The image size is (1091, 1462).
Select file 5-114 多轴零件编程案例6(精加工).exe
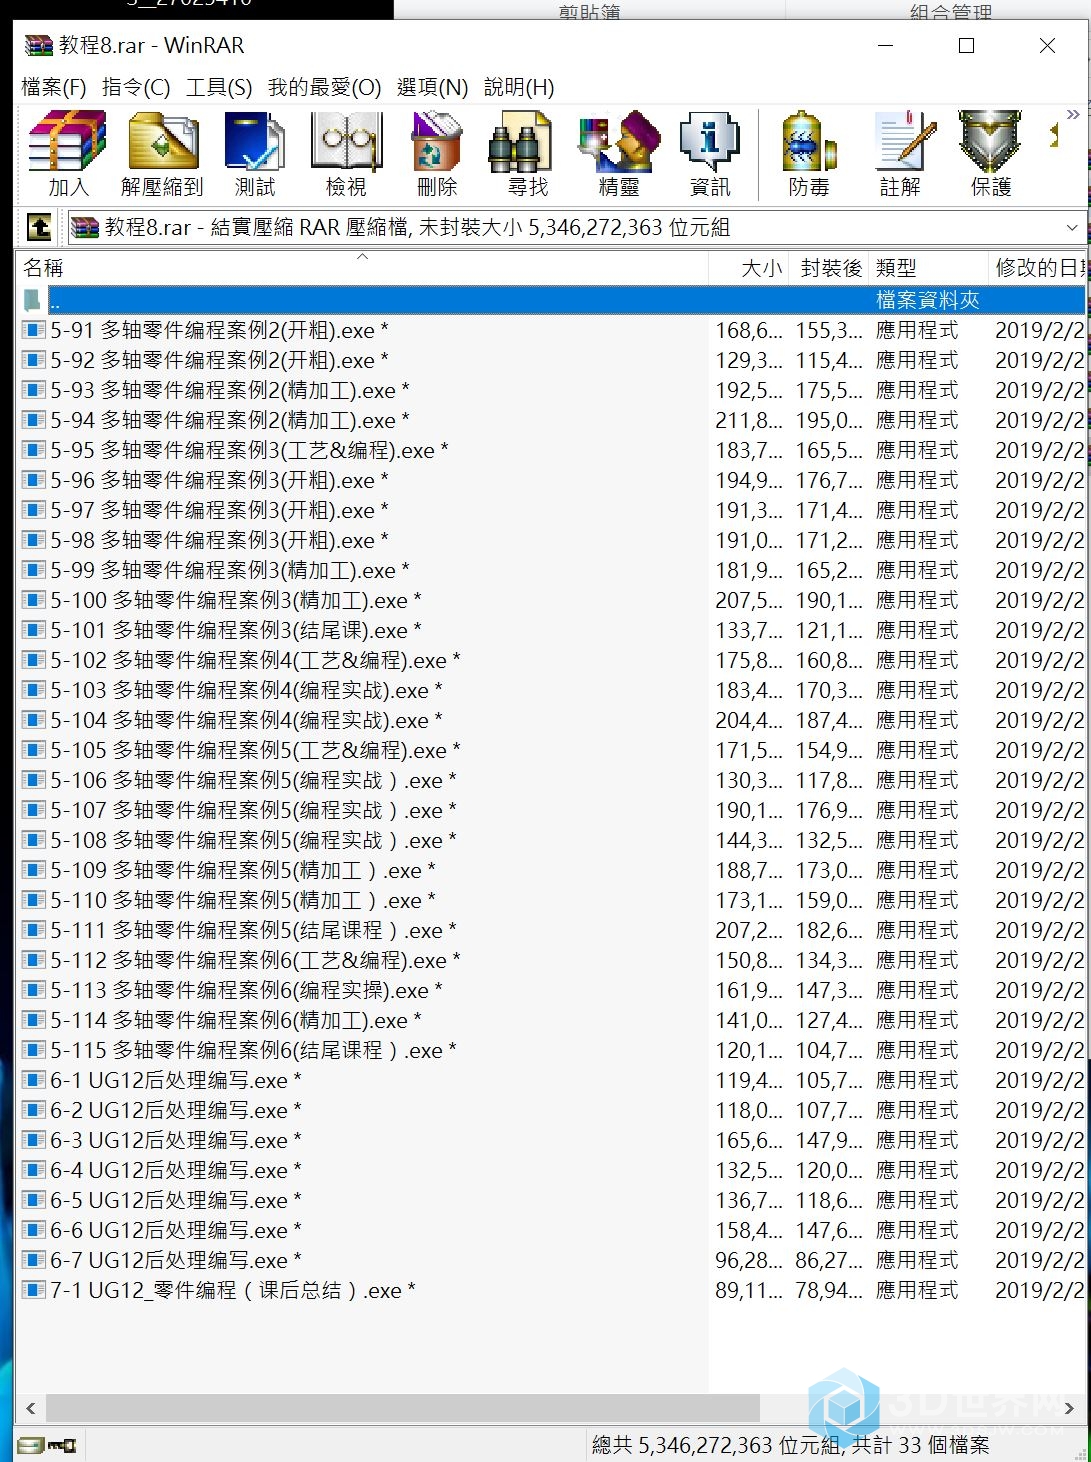(x=552, y=1020)
